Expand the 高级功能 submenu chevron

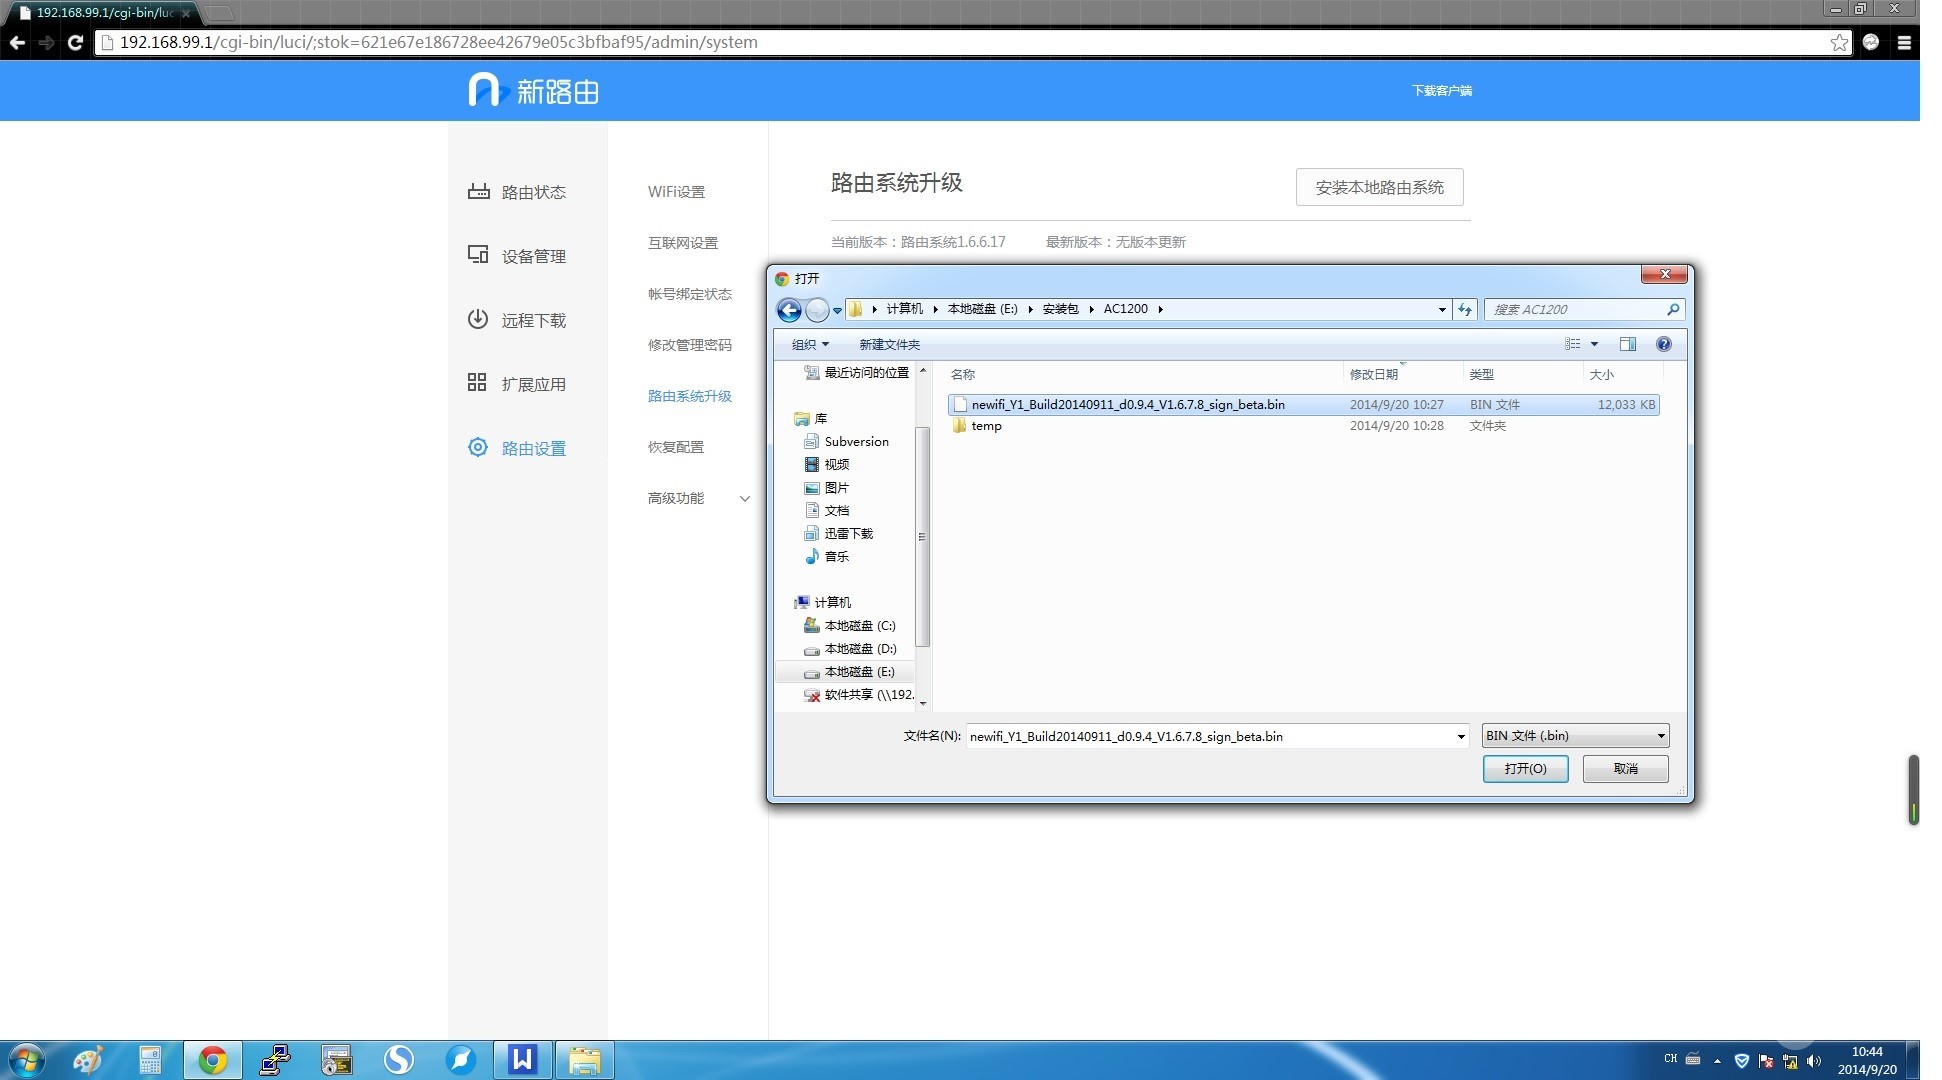click(x=744, y=498)
